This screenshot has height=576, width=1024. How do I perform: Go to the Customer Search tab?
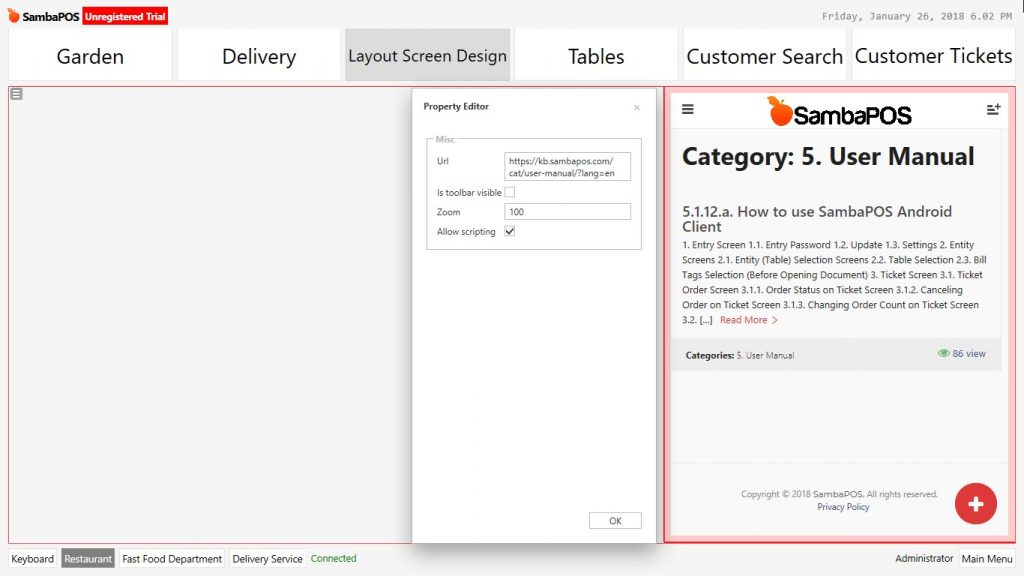point(764,55)
